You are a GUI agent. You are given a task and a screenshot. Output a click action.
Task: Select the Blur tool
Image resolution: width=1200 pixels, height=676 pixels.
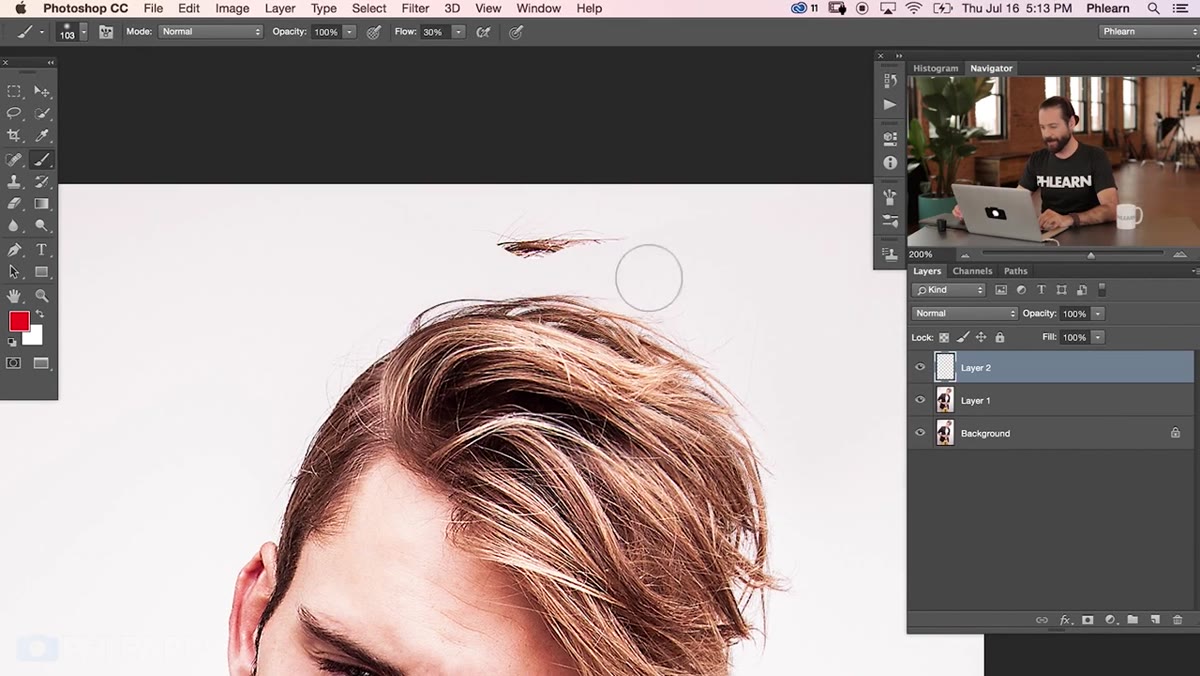pyautogui.click(x=14, y=226)
